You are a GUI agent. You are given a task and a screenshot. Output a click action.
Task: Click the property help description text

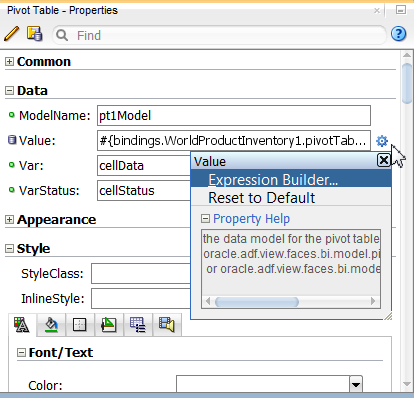coord(291,254)
